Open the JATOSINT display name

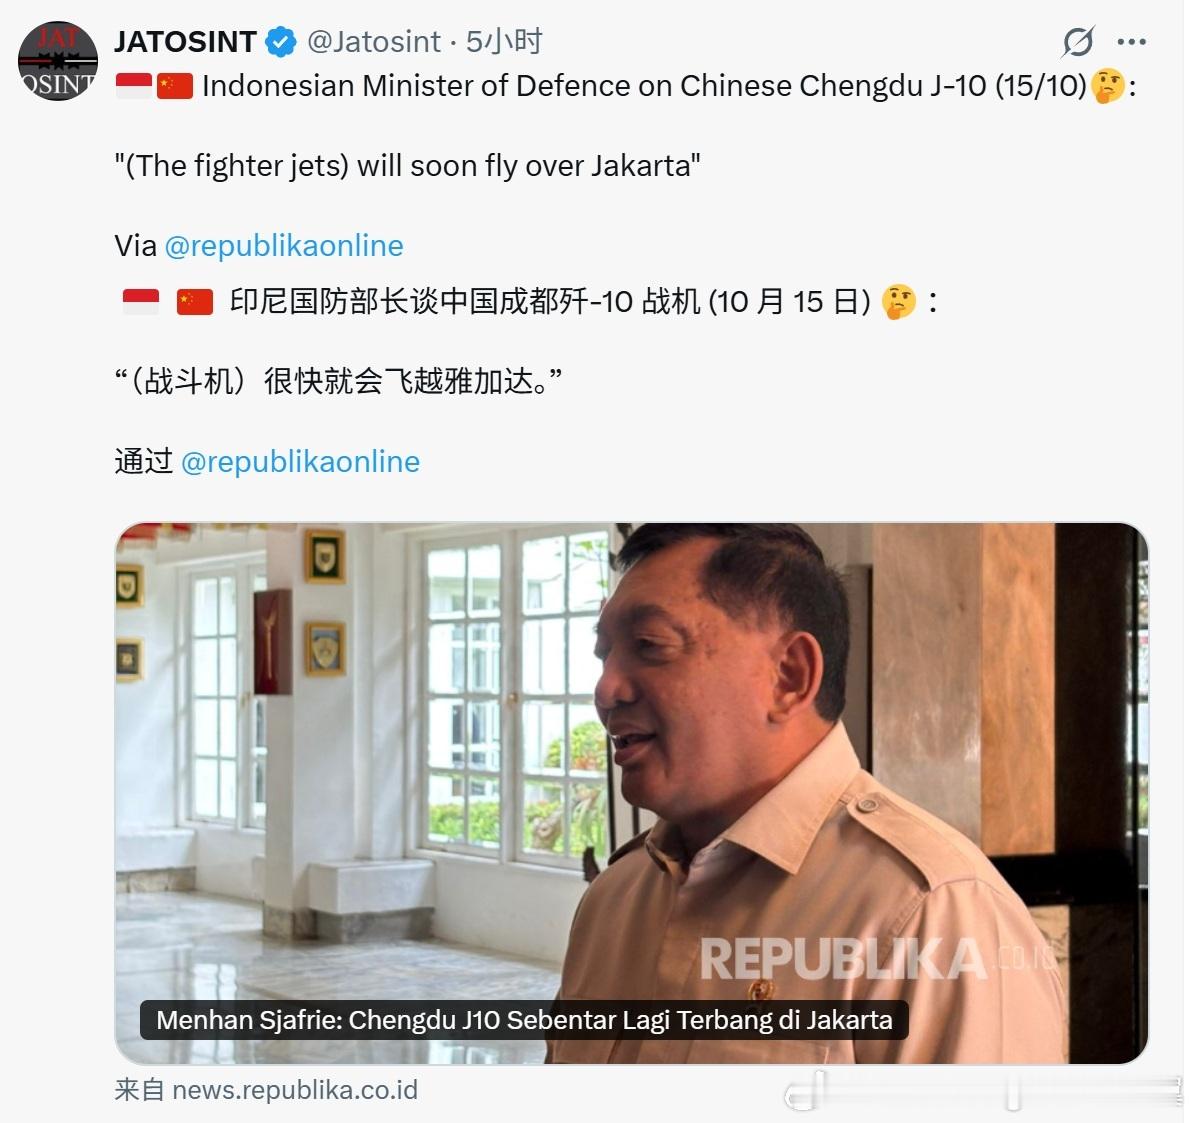click(x=185, y=42)
